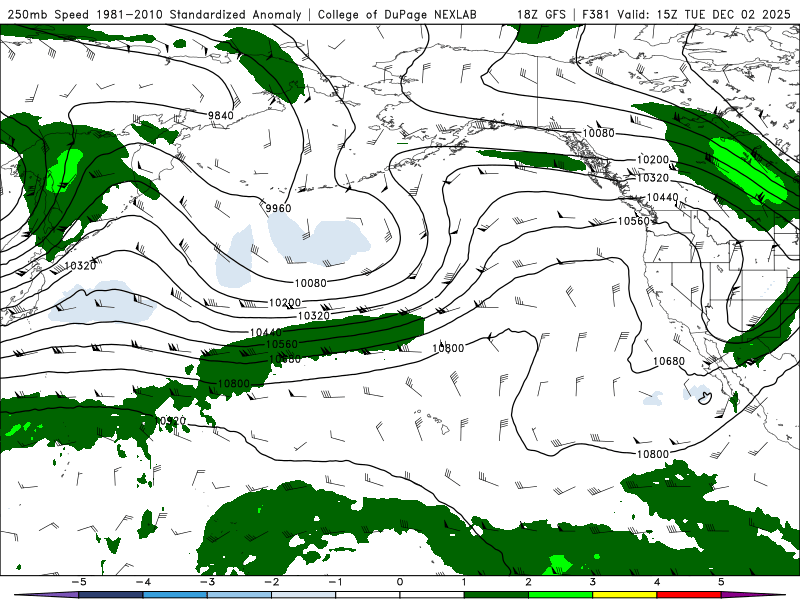Image resolution: width=800 pixels, height=600 pixels.
Task: Click the '-5' colorbar tick label
Action: (x=79, y=582)
